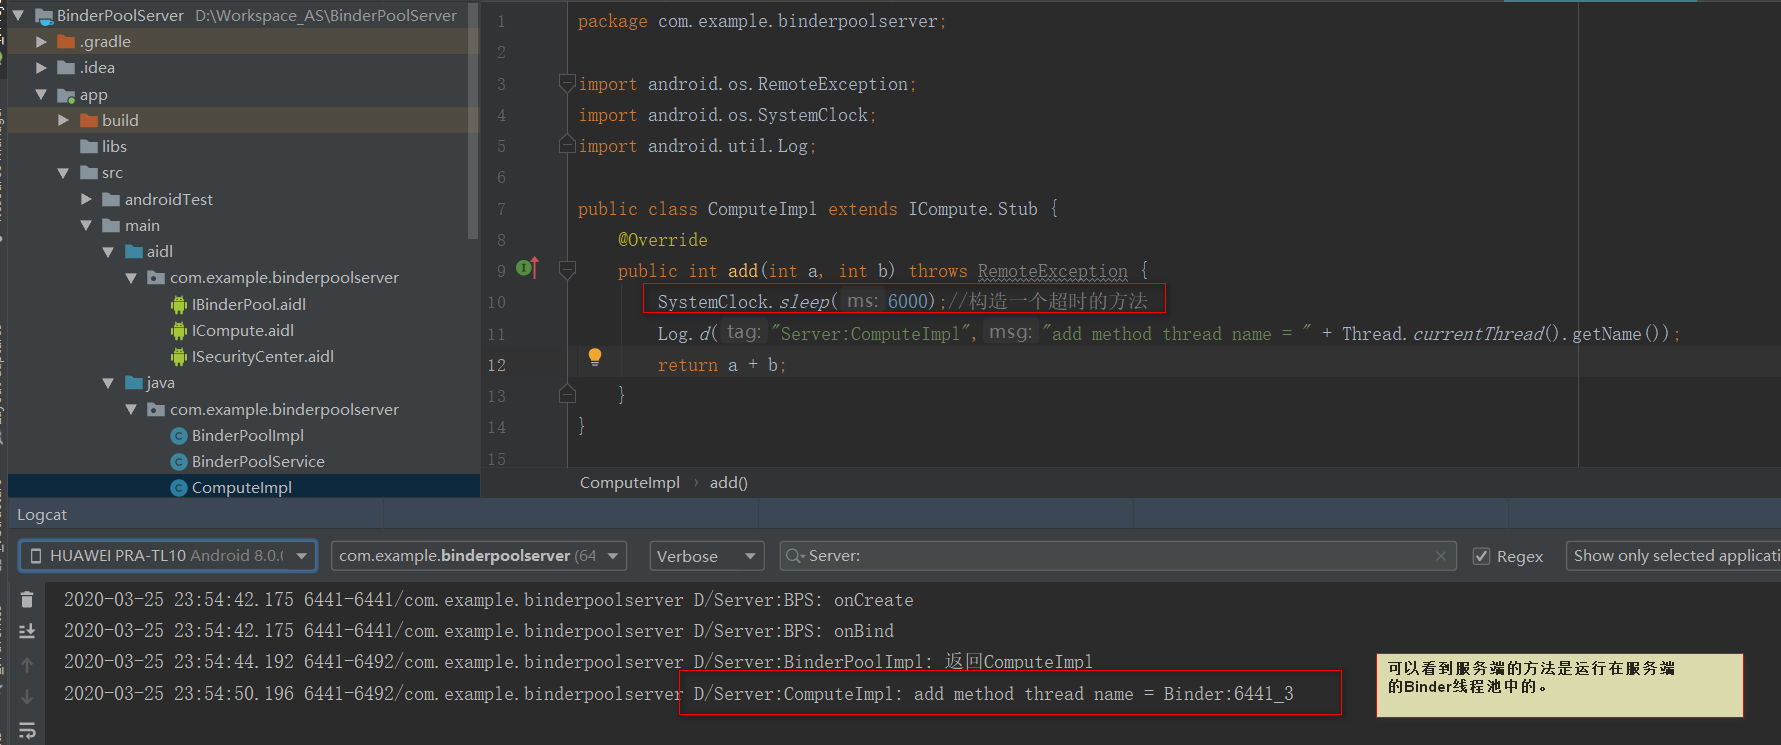Click the search magnifier icon in Logcat filter

point(795,556)
